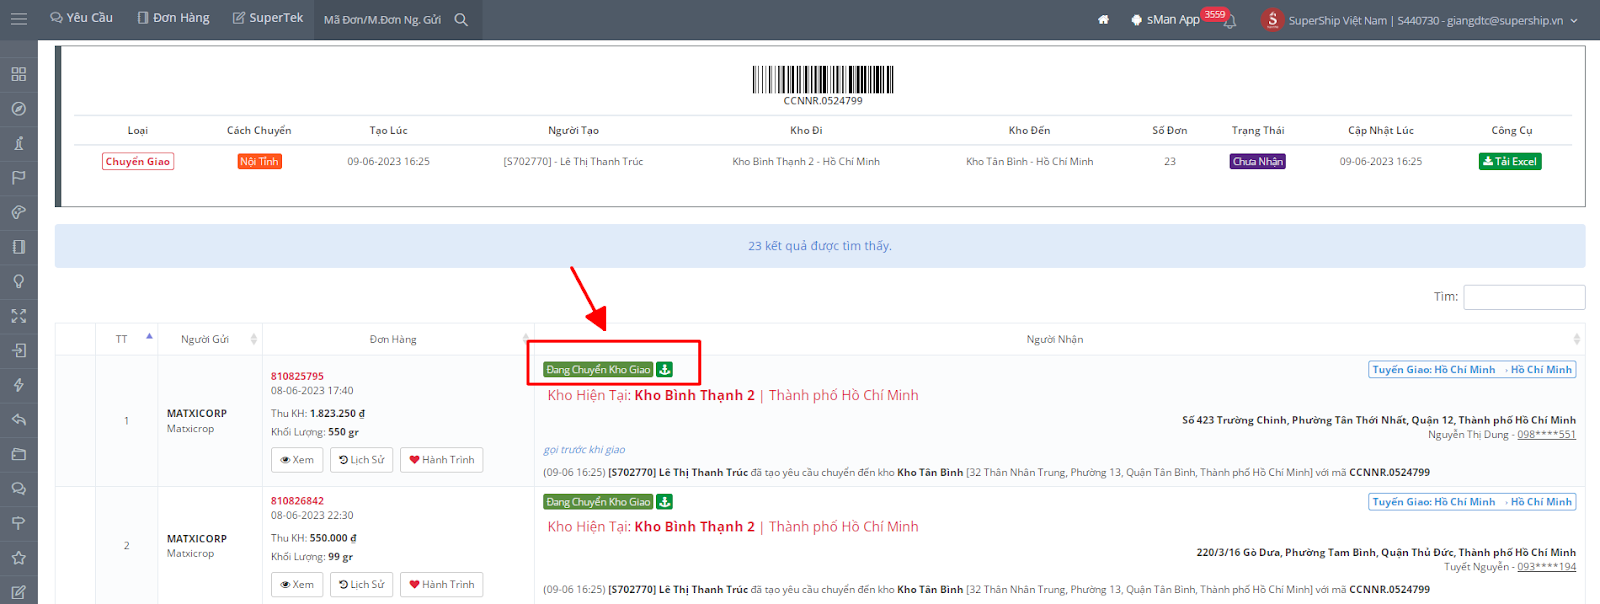Open the sign-in arrow sidebar icon

tap(18, 351)
